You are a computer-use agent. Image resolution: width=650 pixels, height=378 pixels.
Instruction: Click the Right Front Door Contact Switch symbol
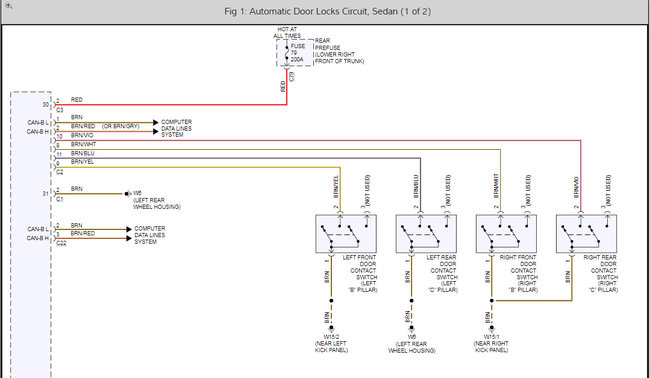pyautogui.click(x=506, y=234)
